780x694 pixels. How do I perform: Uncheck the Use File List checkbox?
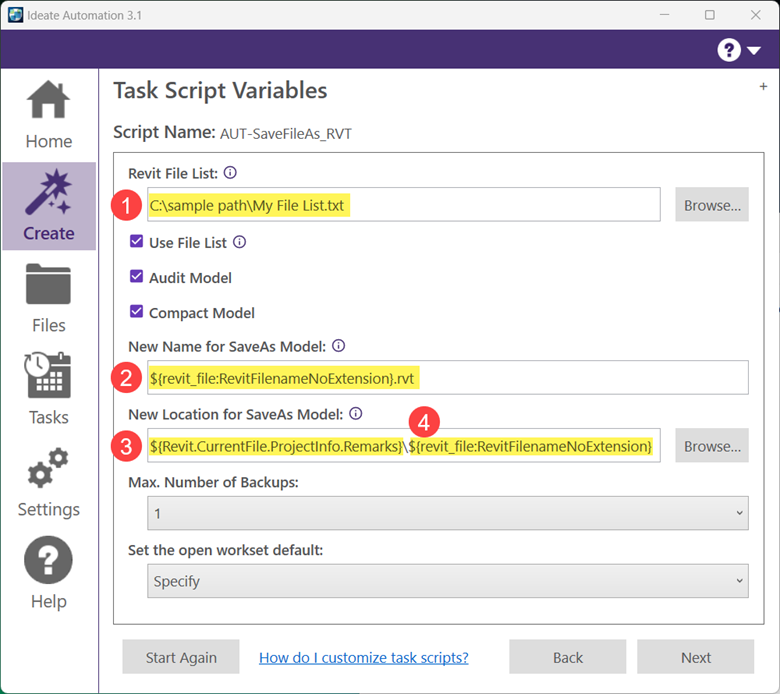pyautogui.click(x=136, y=242)
